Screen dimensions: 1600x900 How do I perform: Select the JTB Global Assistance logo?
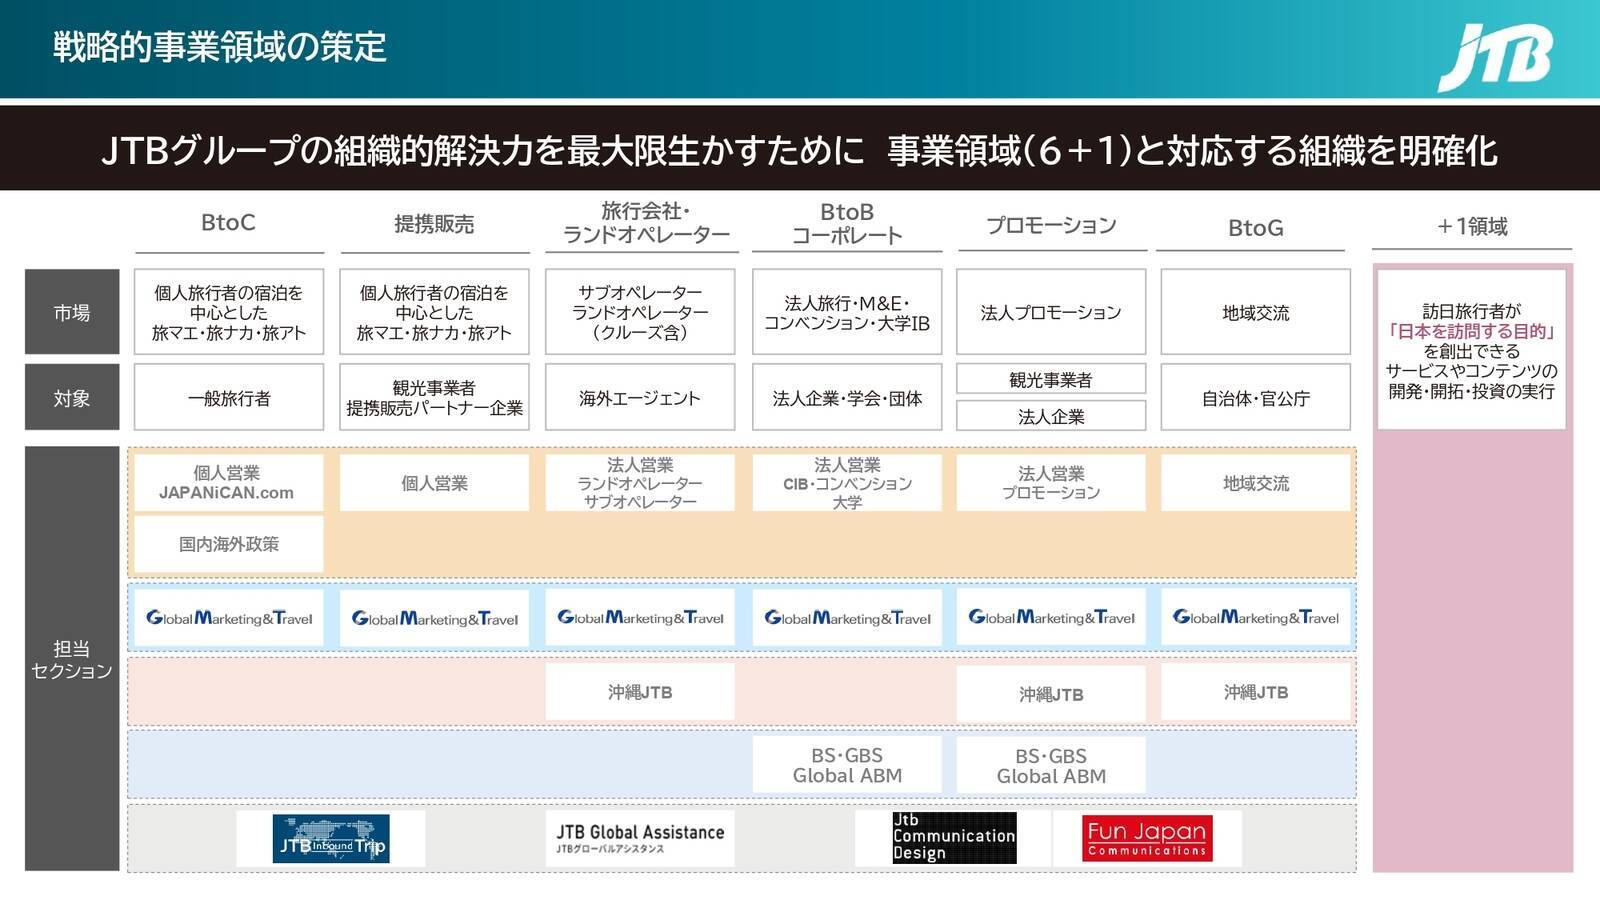(x=640, y=838)
